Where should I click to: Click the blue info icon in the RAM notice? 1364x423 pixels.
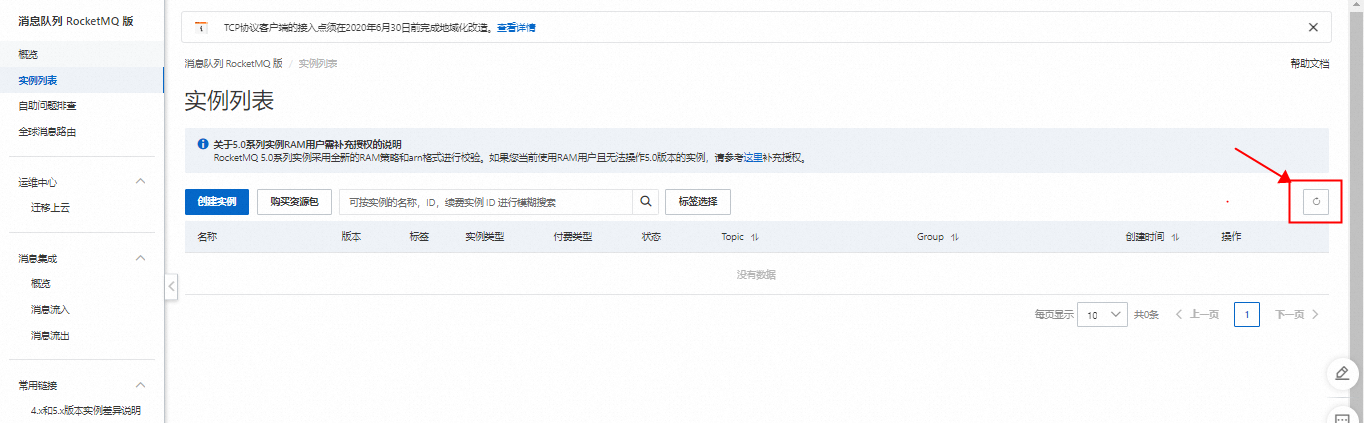coord(203,145)
